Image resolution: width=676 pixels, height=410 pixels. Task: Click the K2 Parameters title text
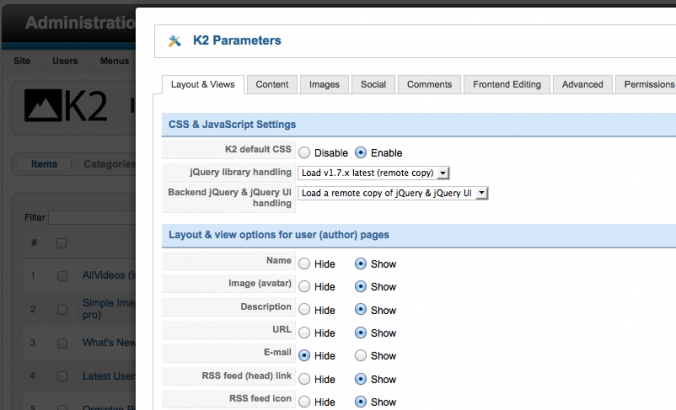tap(237, 41)
